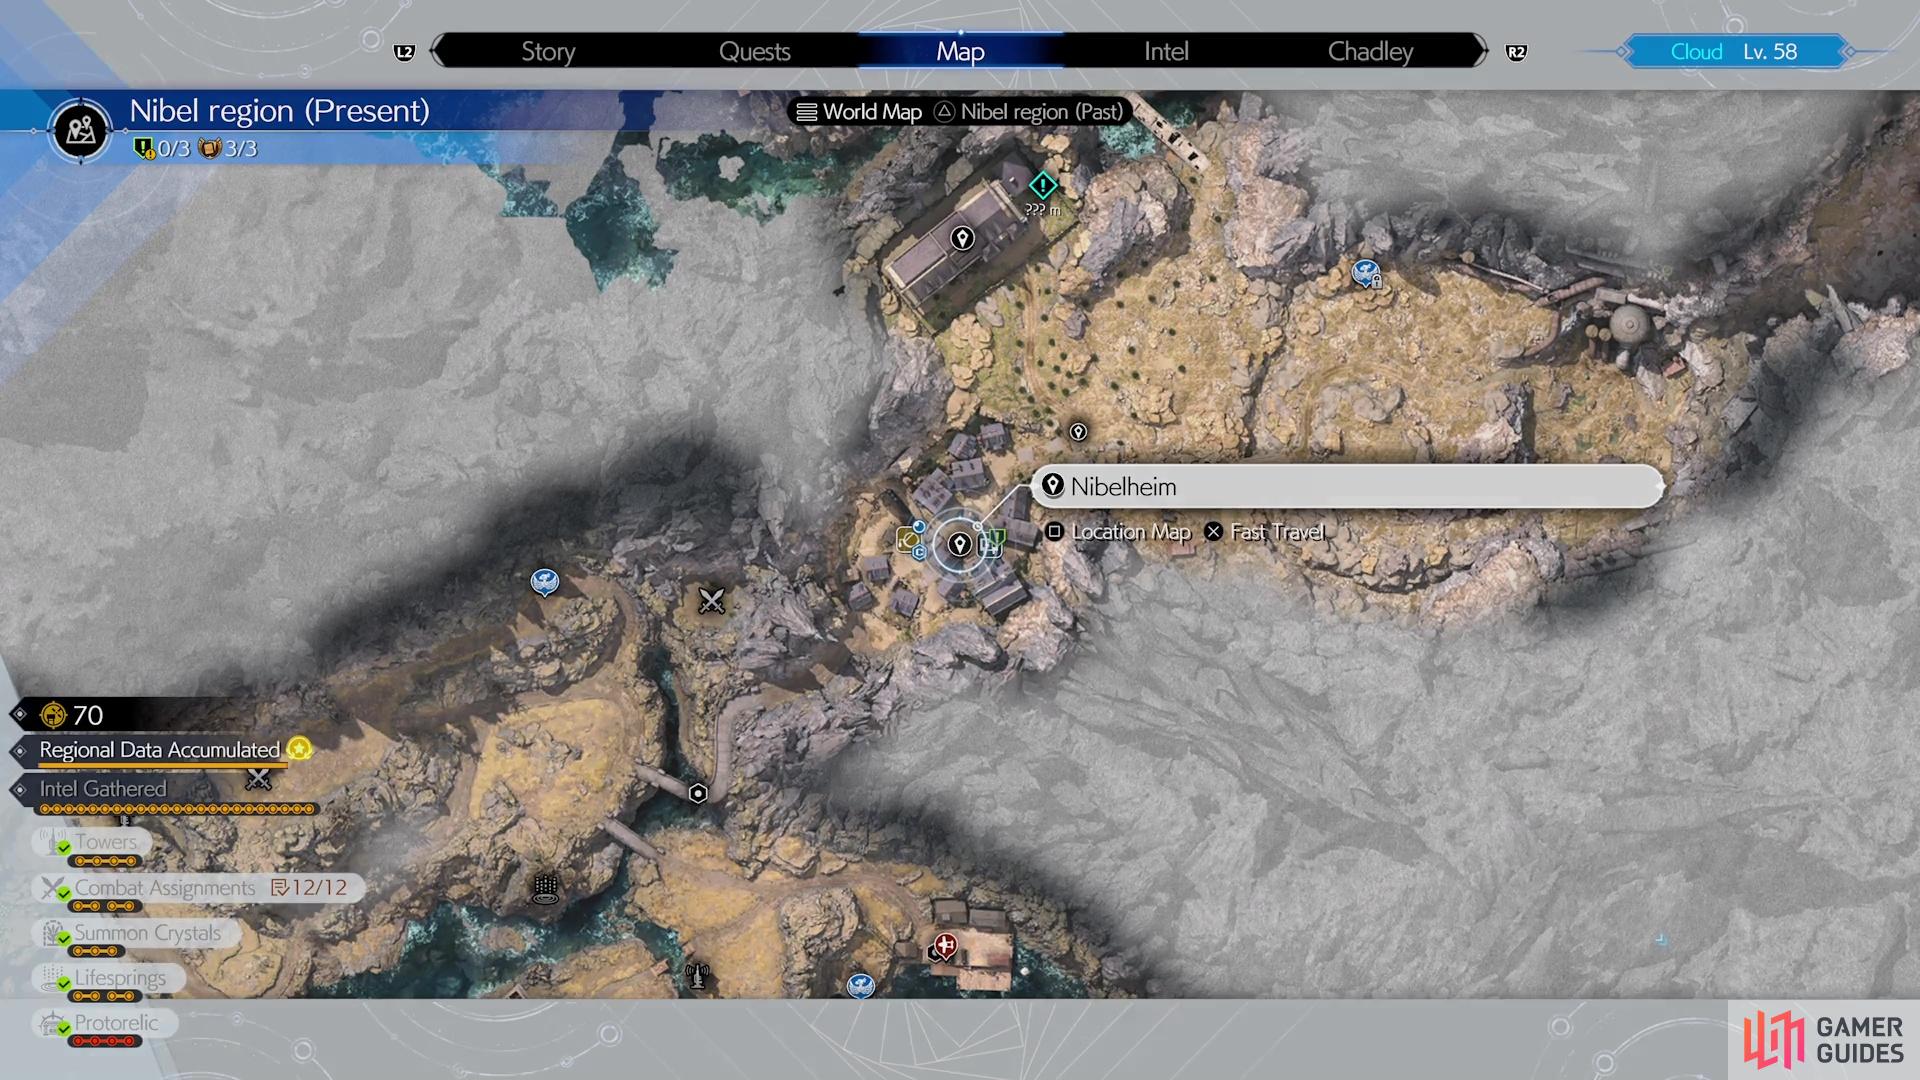This screenshot has width=1920, height=1080.
Task: Switch to Nibel region (Past)
Action: pyautogui.click(x=1029, y=112)
